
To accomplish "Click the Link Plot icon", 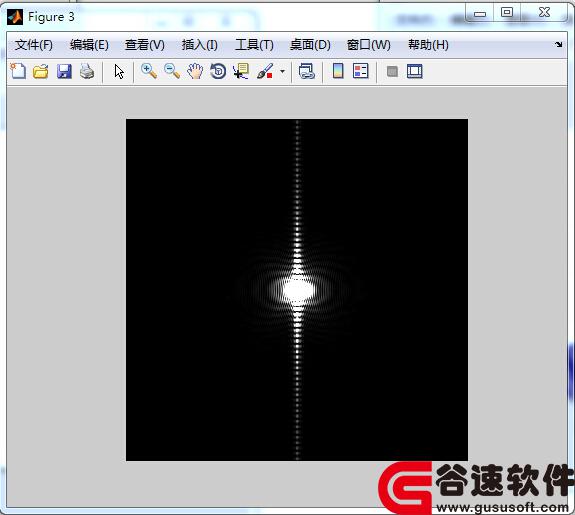I will click(307, 71).
